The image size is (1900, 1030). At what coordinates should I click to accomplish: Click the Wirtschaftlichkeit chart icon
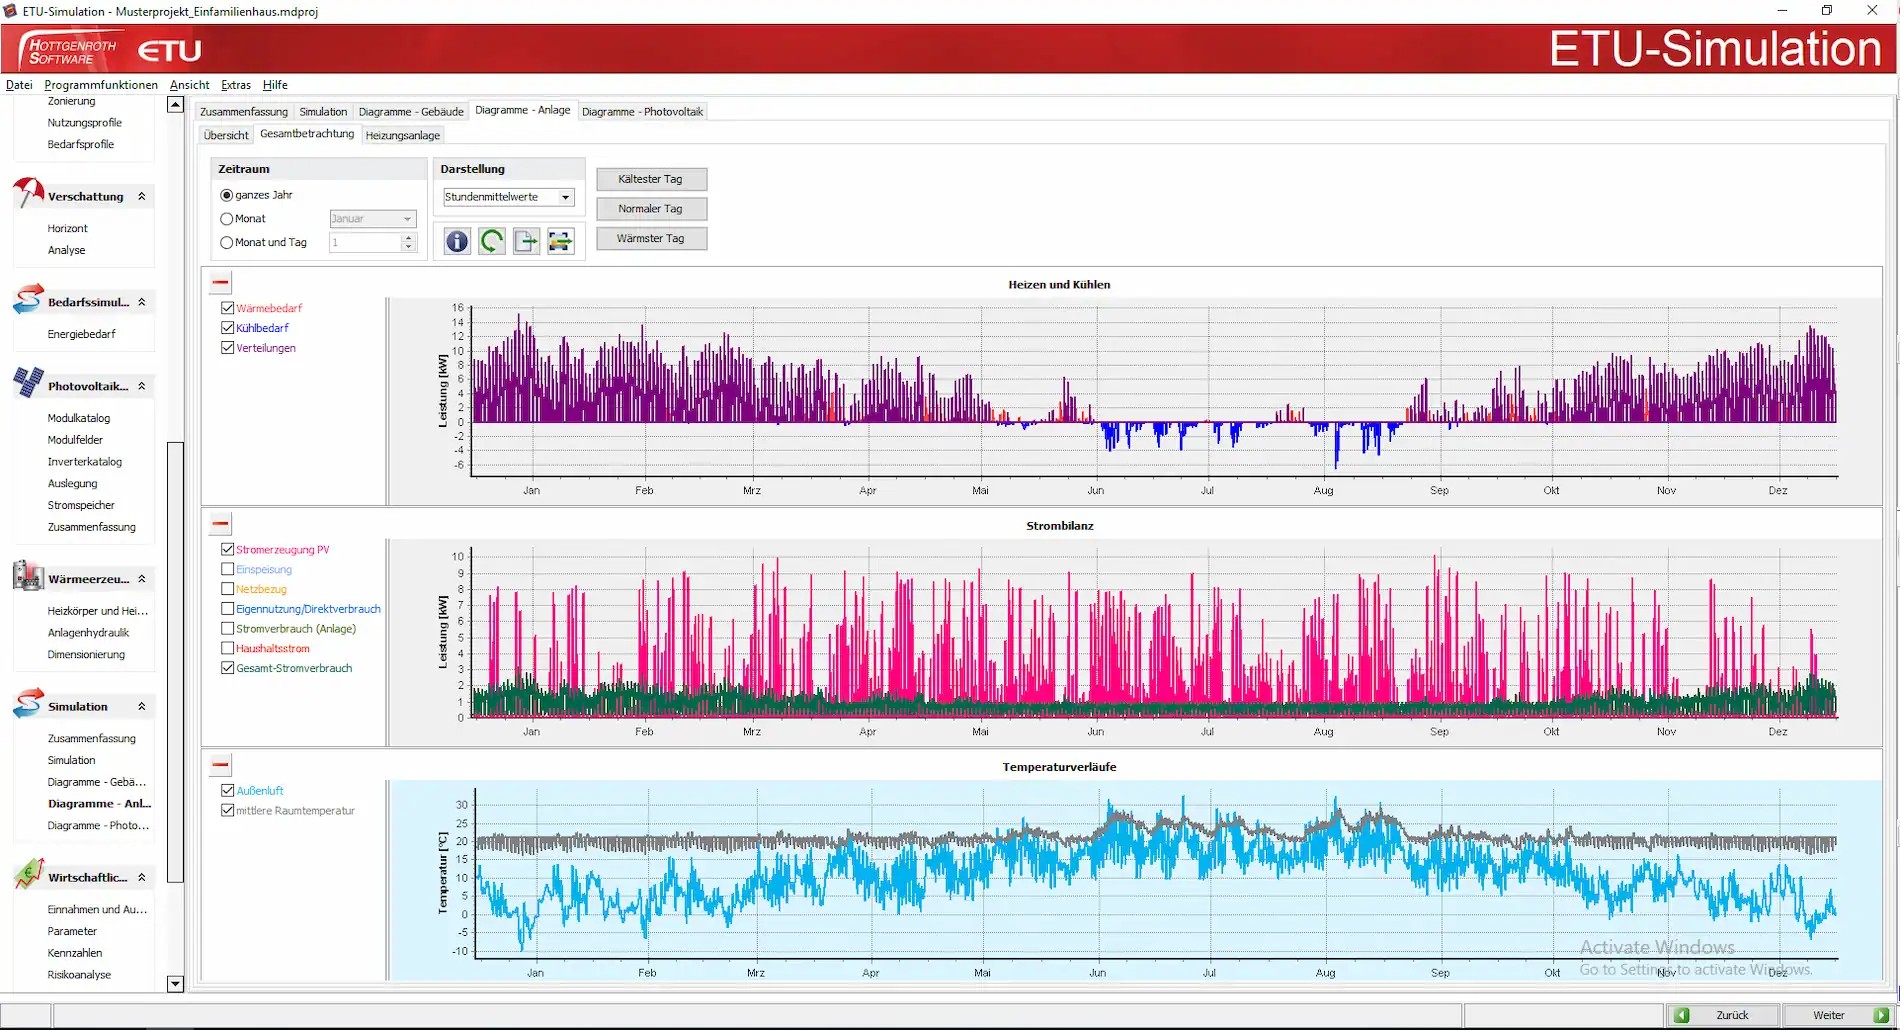(28, 874)
